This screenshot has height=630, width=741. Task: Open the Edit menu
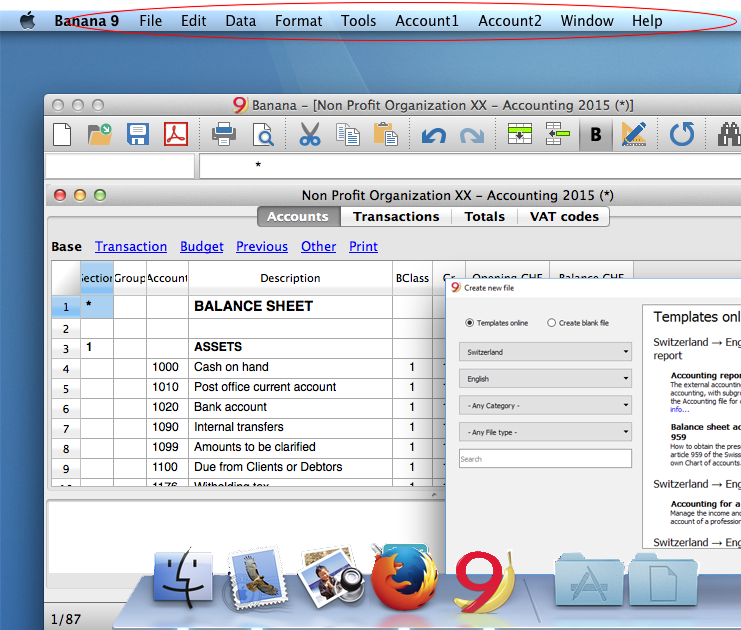coord(193,21)
